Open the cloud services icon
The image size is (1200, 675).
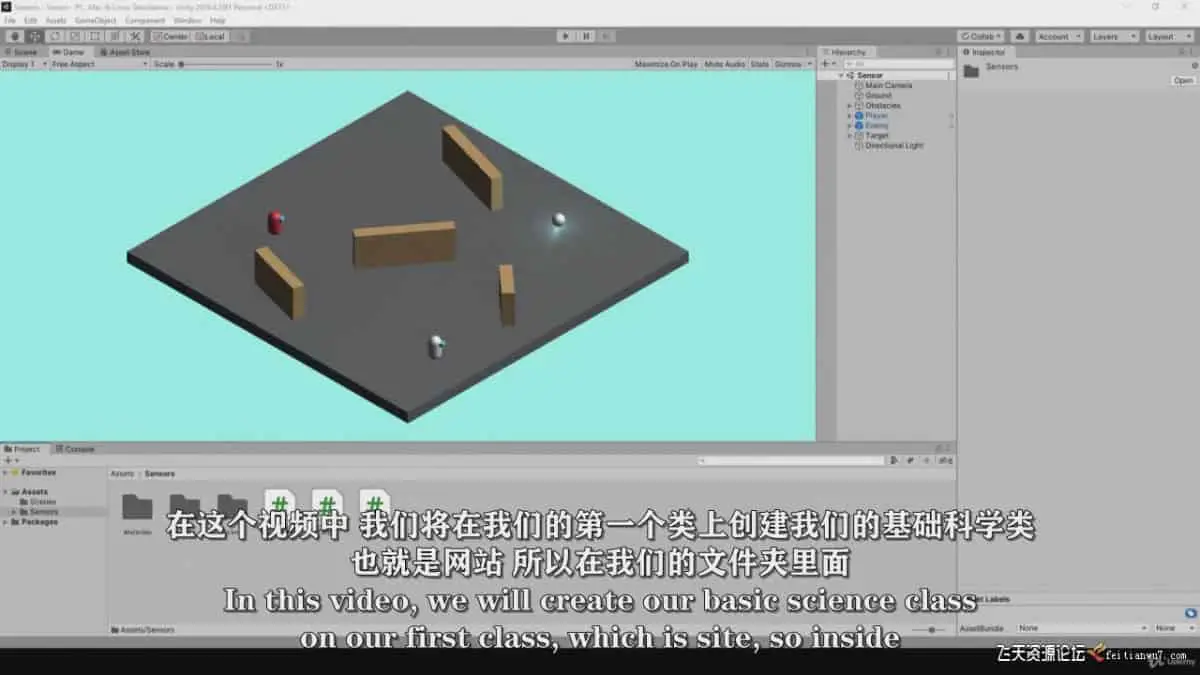tap(1020, 36)
